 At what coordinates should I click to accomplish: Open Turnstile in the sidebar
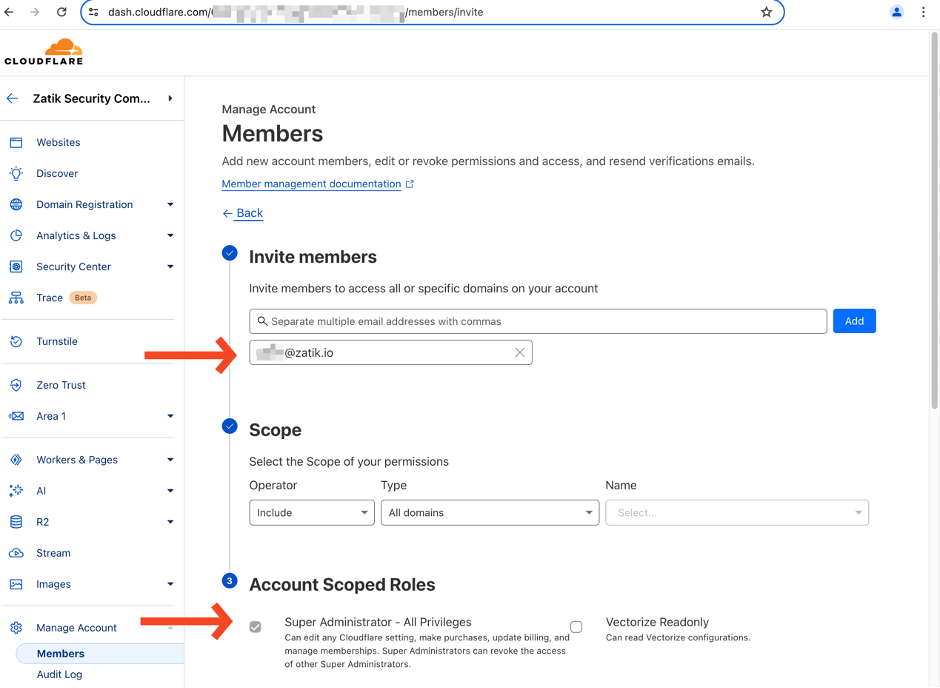pos(57,342)
